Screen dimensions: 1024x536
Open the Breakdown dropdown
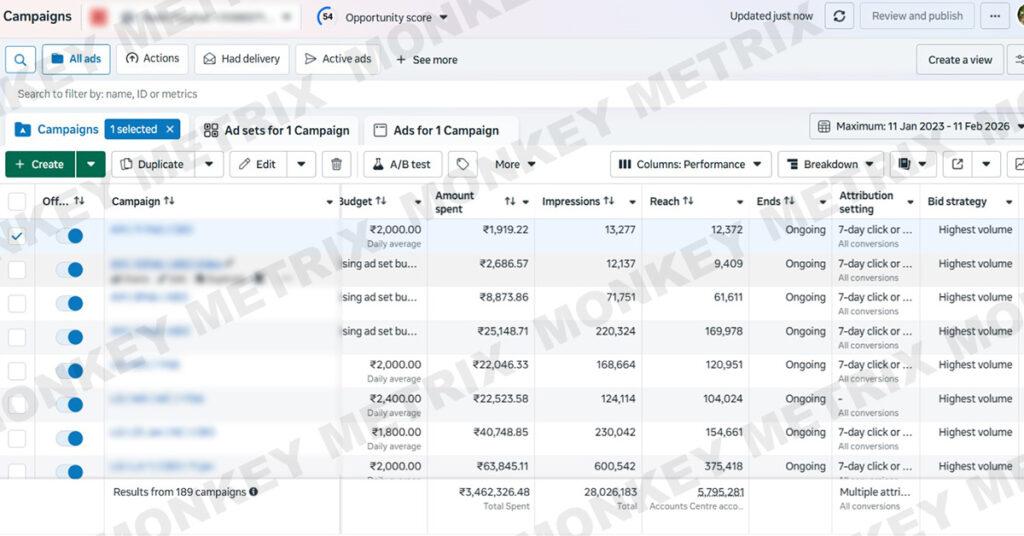(x=831, y=164)
